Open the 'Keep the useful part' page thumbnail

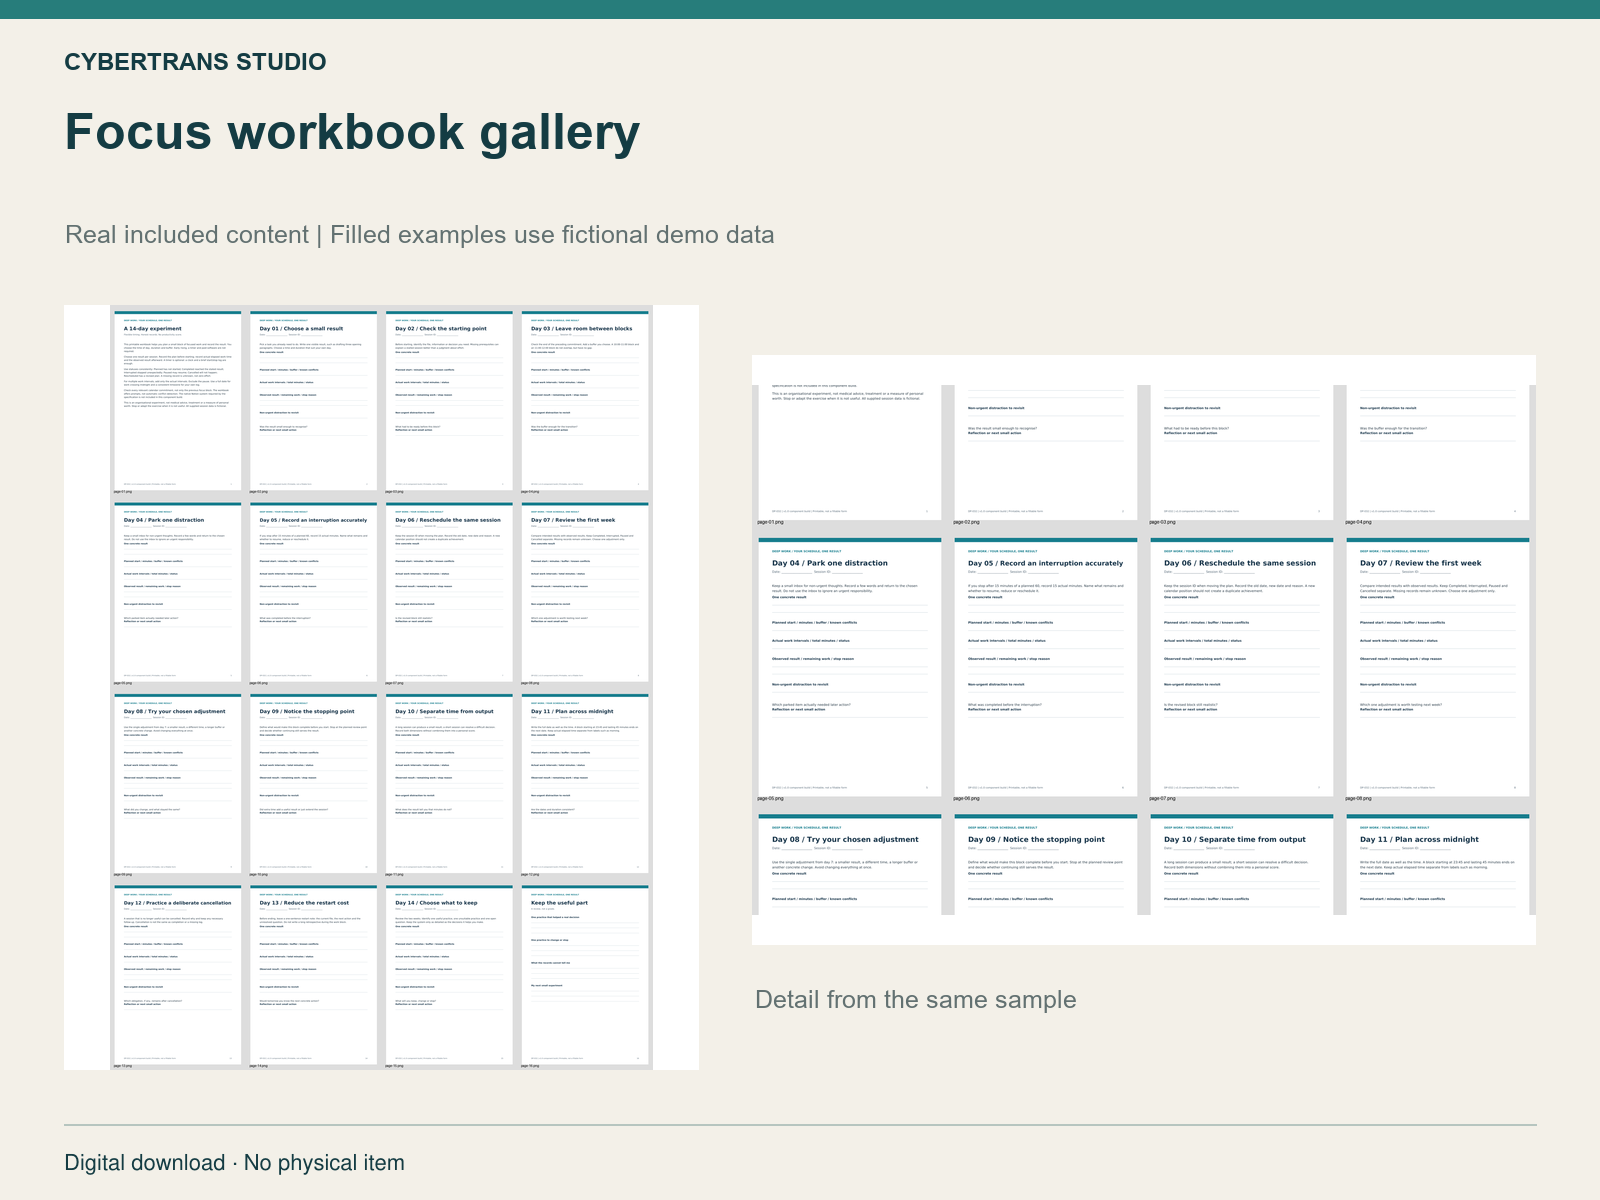585,975
